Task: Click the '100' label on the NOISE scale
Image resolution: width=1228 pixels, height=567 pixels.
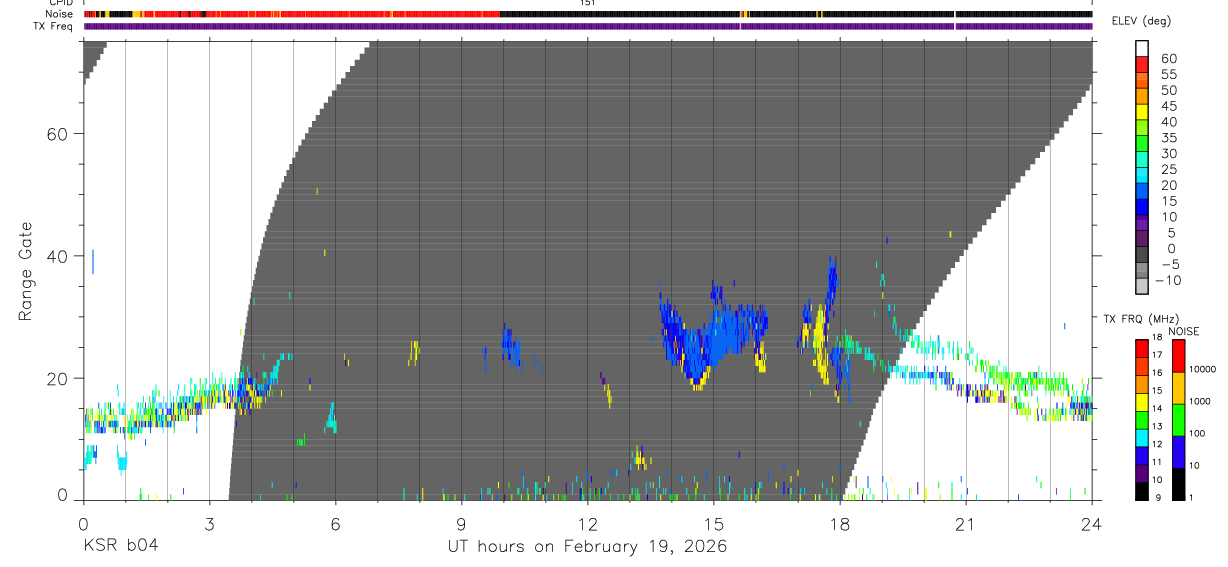Action: click(1197, 433)
